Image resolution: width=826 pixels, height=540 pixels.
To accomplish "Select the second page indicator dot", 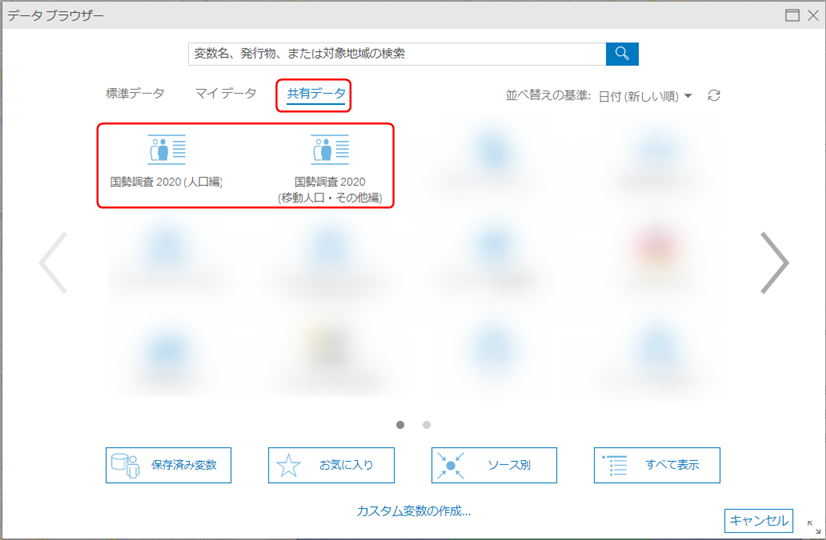I will tap(427, 425).
